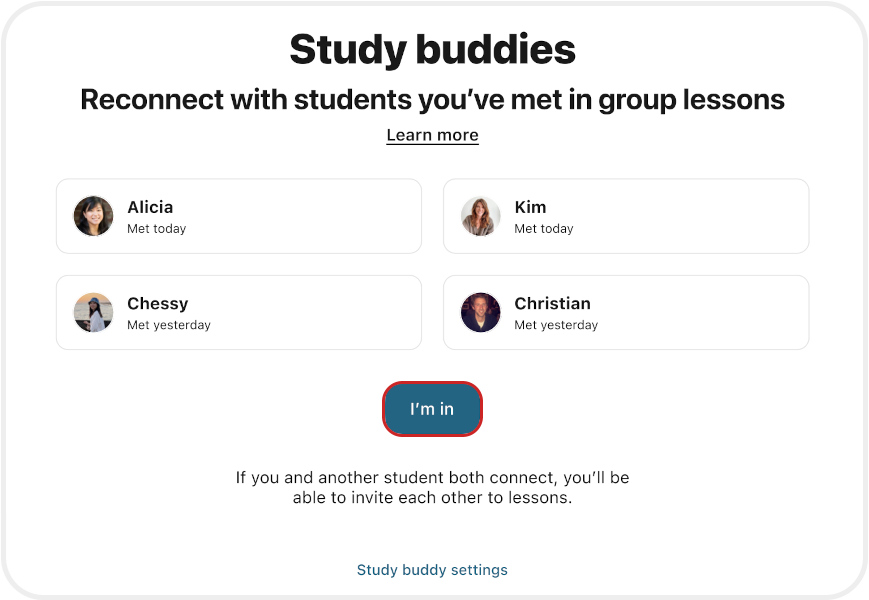Screen dimensions: 869x600
Task: Click the "Reconnect with students" subtitle
Action: click(x=432, y=100)
